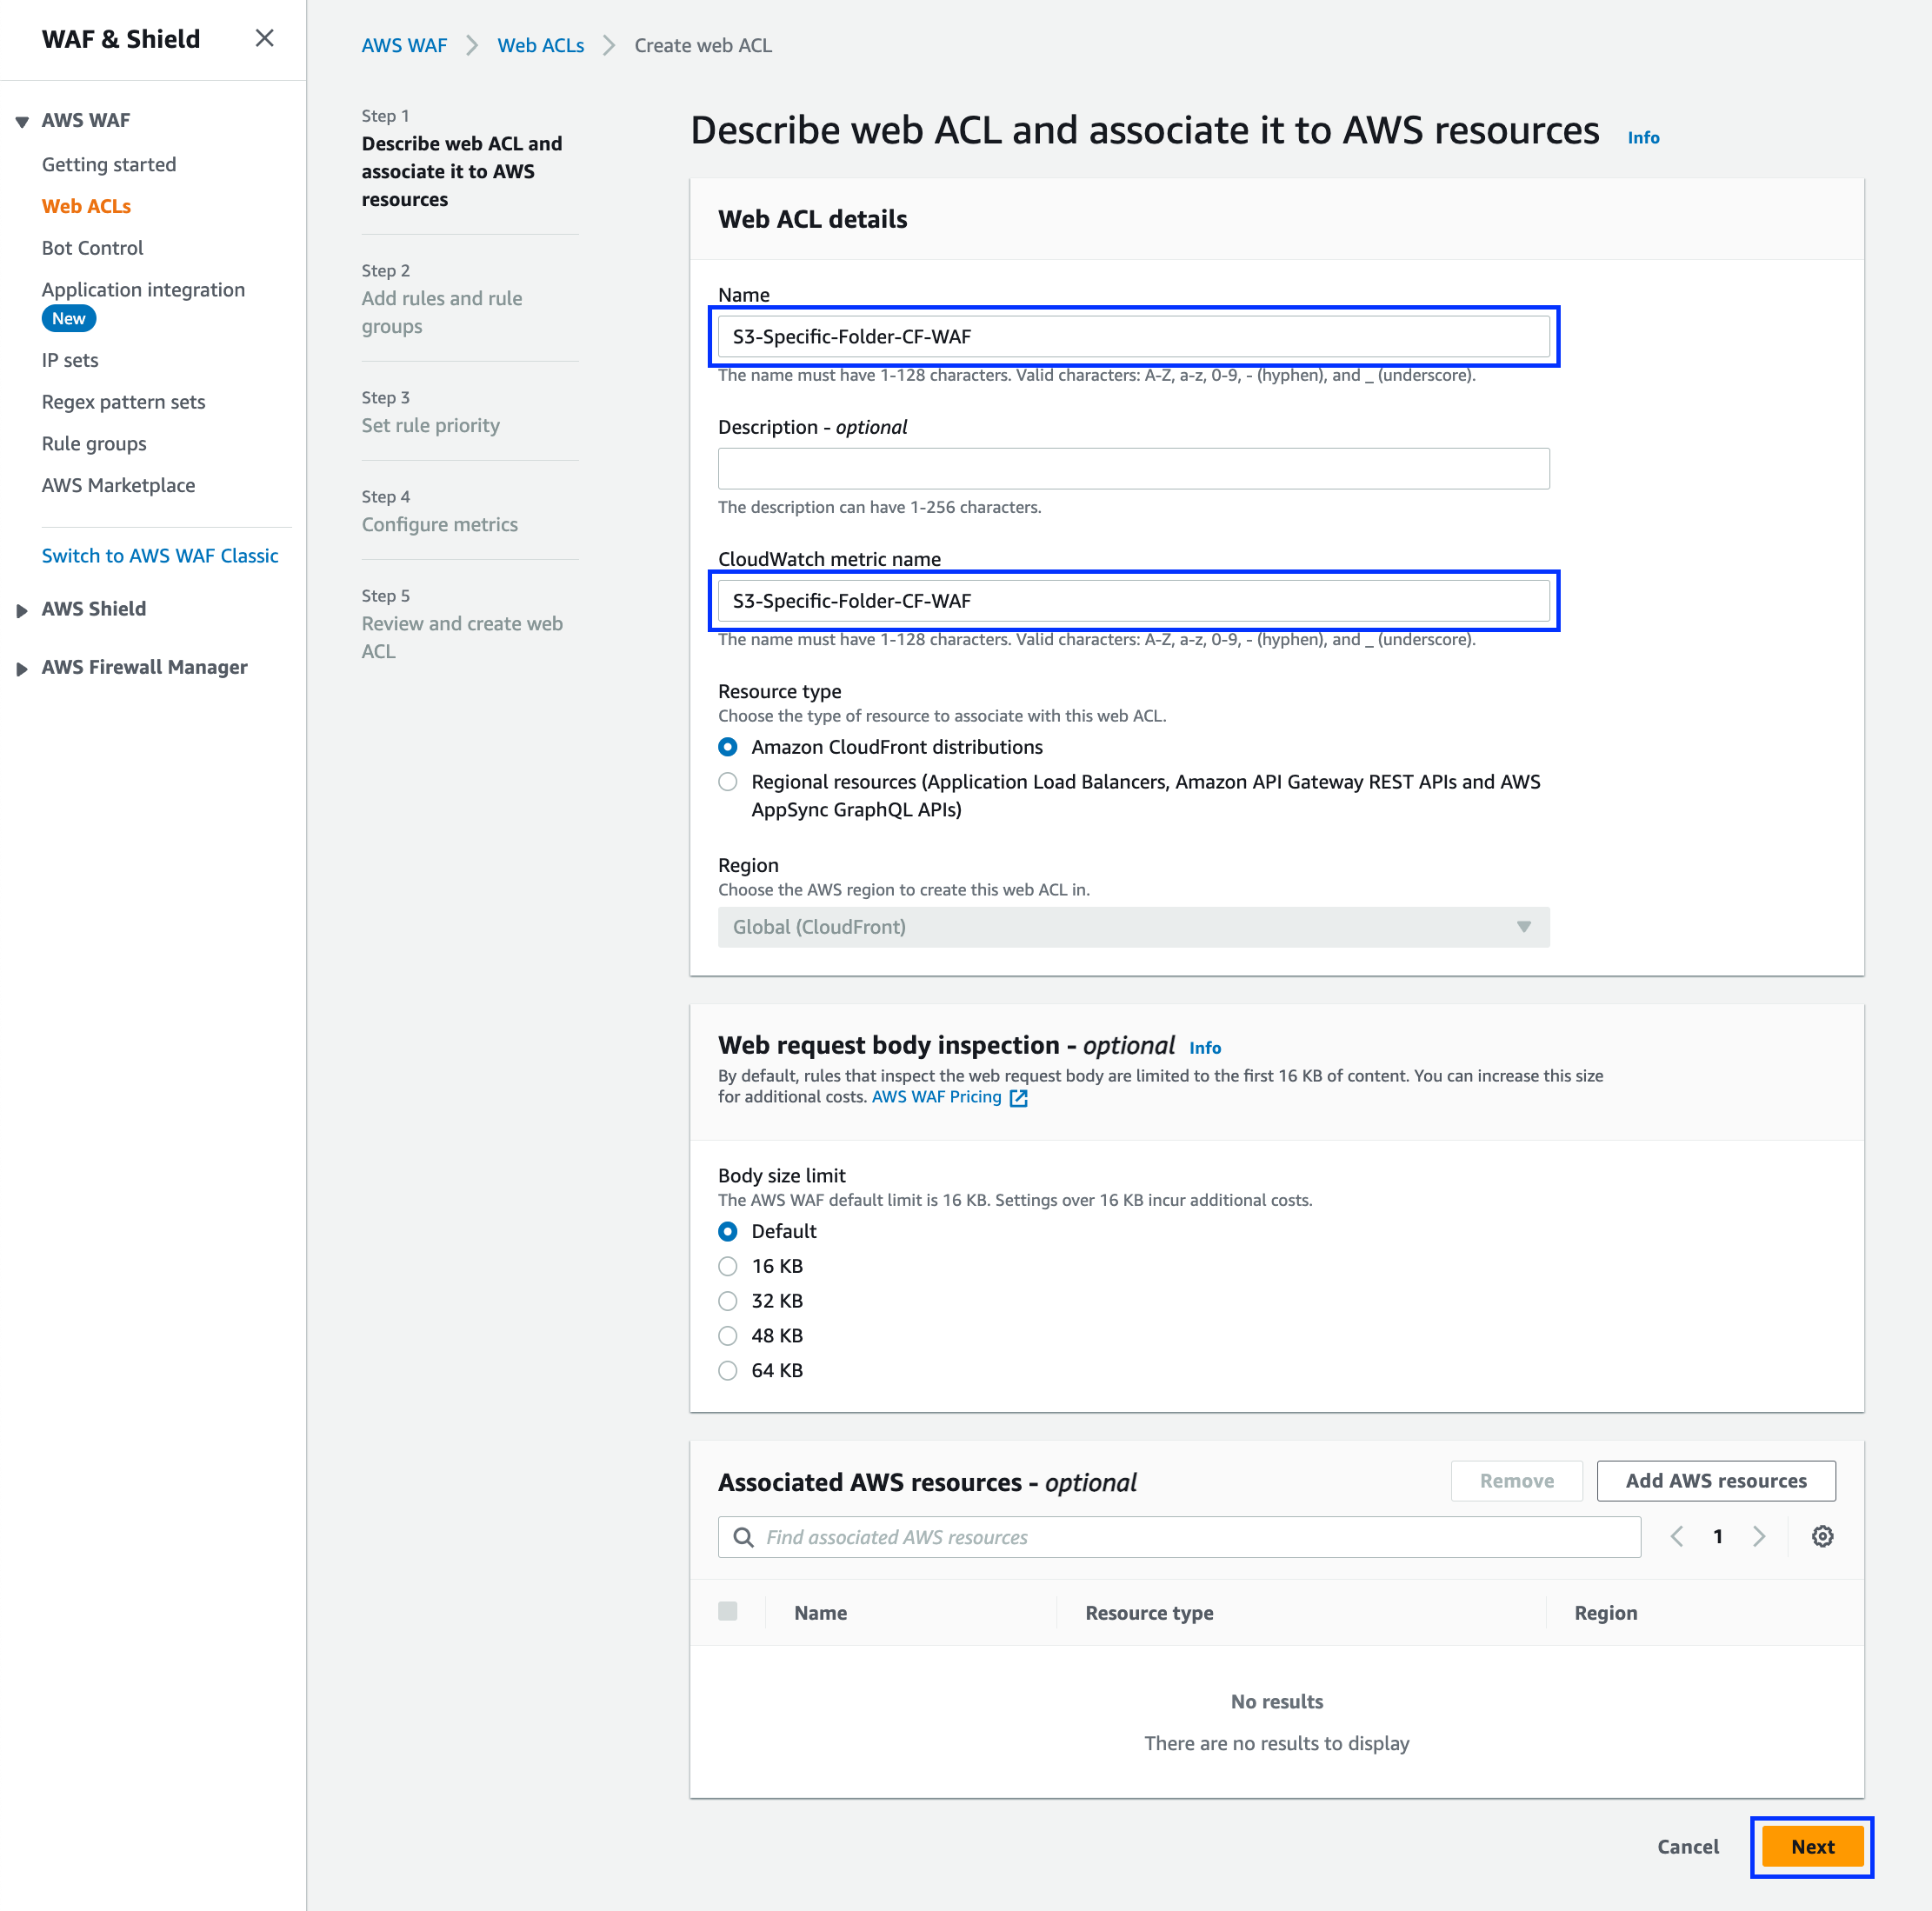The height and width of the screenshot is (1911, 1932).
Task: Click the Remove resources button
Action: point(1516,1481)
